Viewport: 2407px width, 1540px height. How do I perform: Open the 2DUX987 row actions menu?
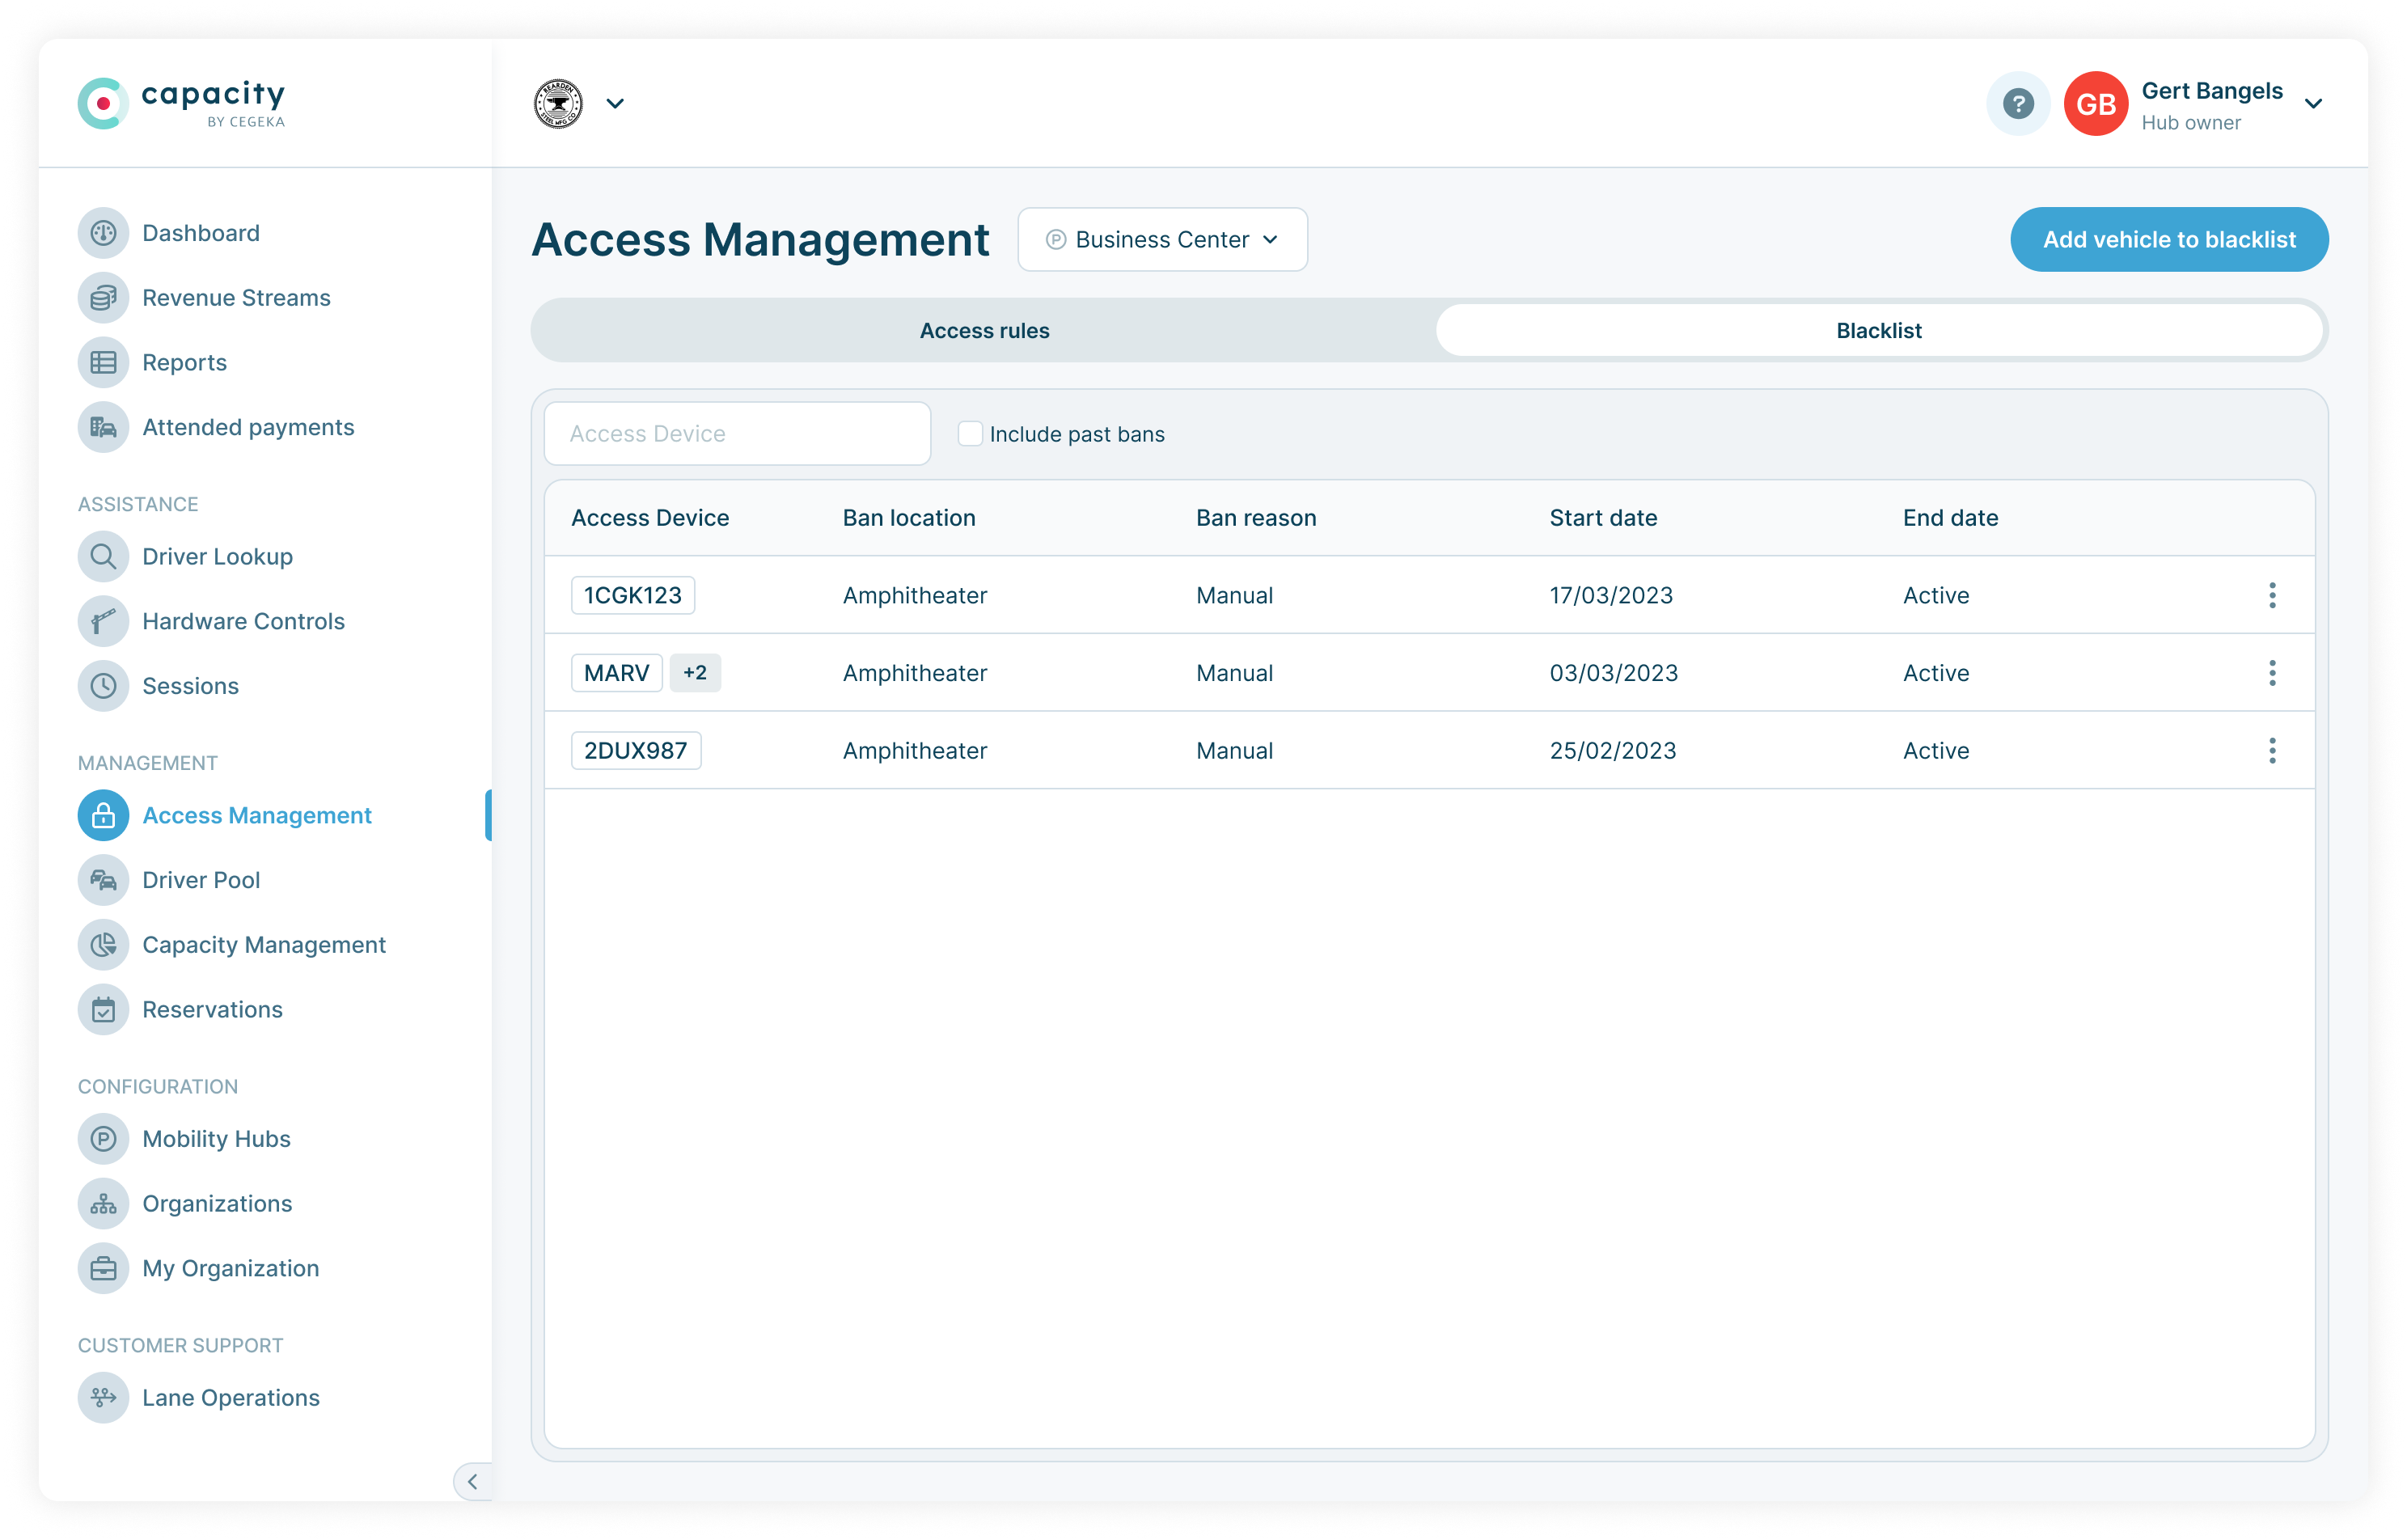tap(2273, 750)
